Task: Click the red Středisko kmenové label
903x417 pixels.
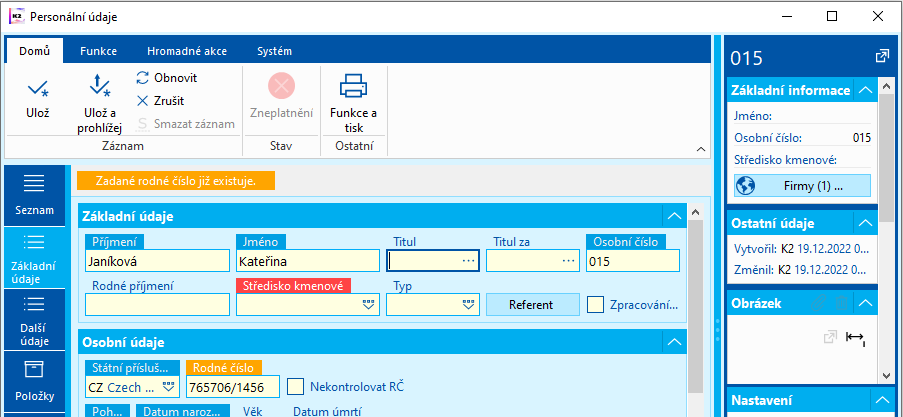Action: point(293,285)
